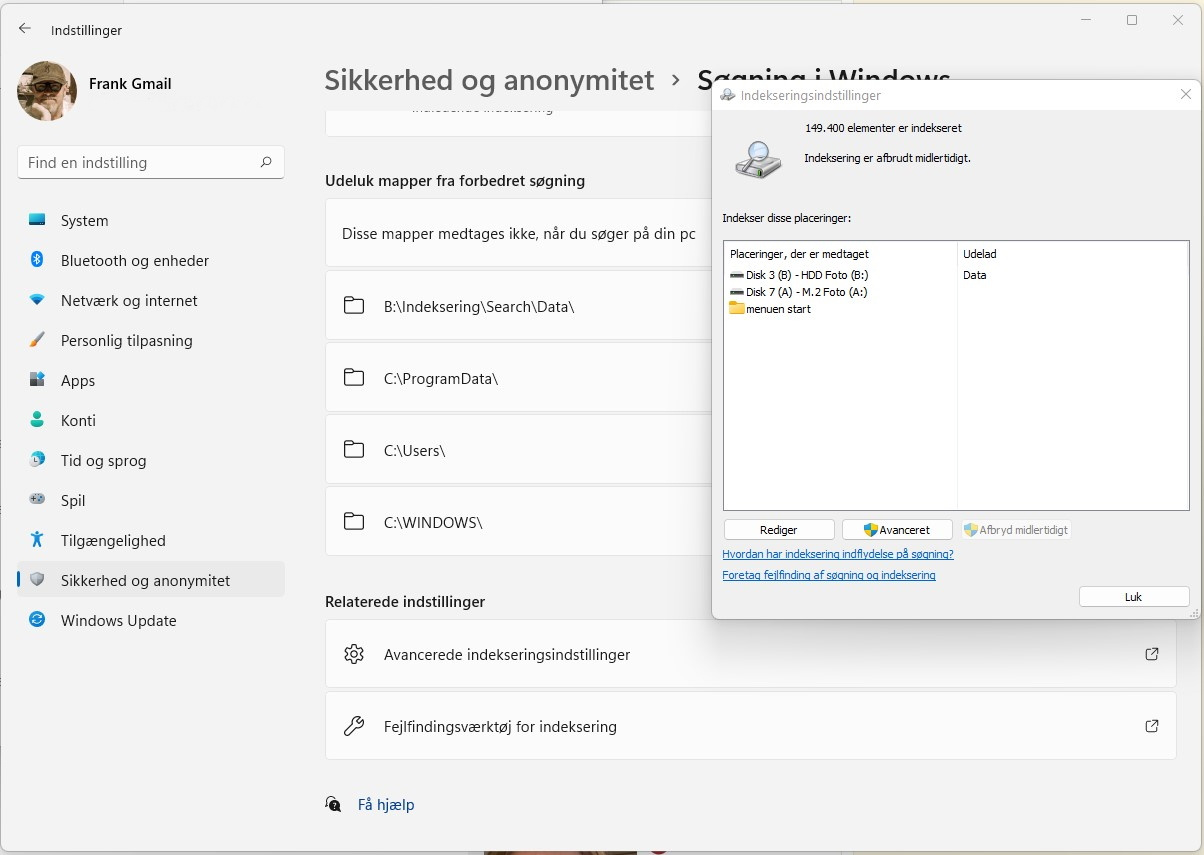
Task: Click the Sikkerhed og anonymitet shield icon
Action: point(37,580)
